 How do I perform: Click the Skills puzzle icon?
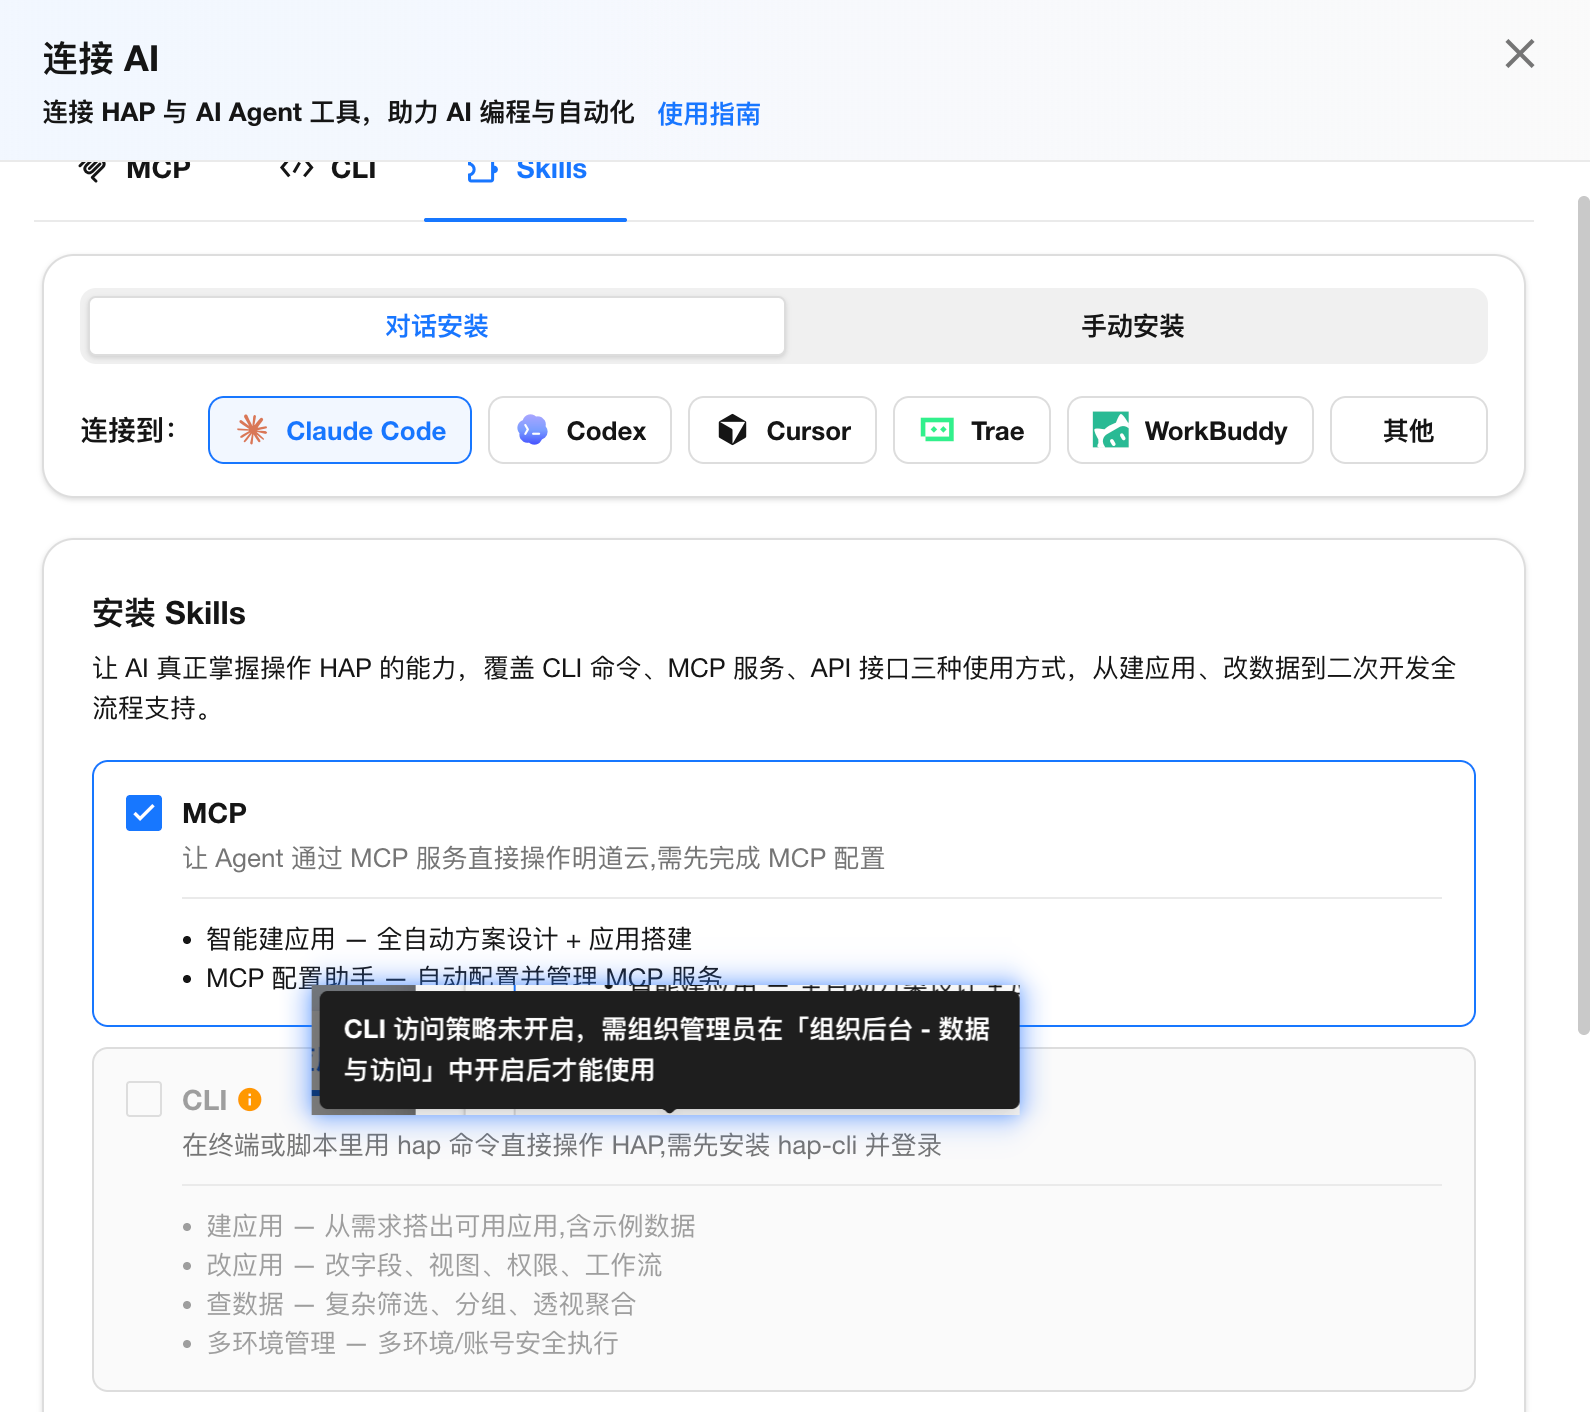pos(482,171)
